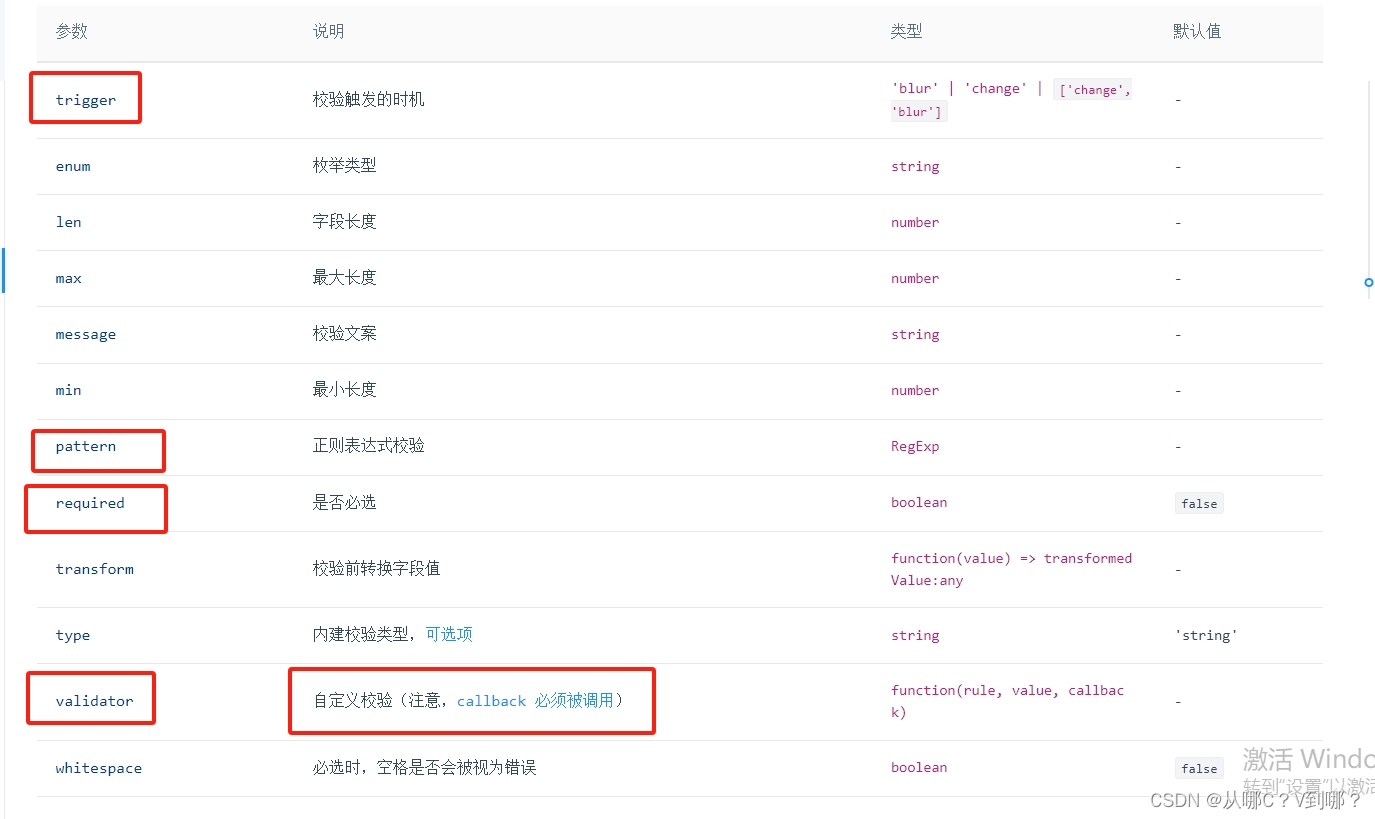Click the 'change' type value in trigger row
The height and width of the screenshot is (819, 1375).
coord(996,88)
